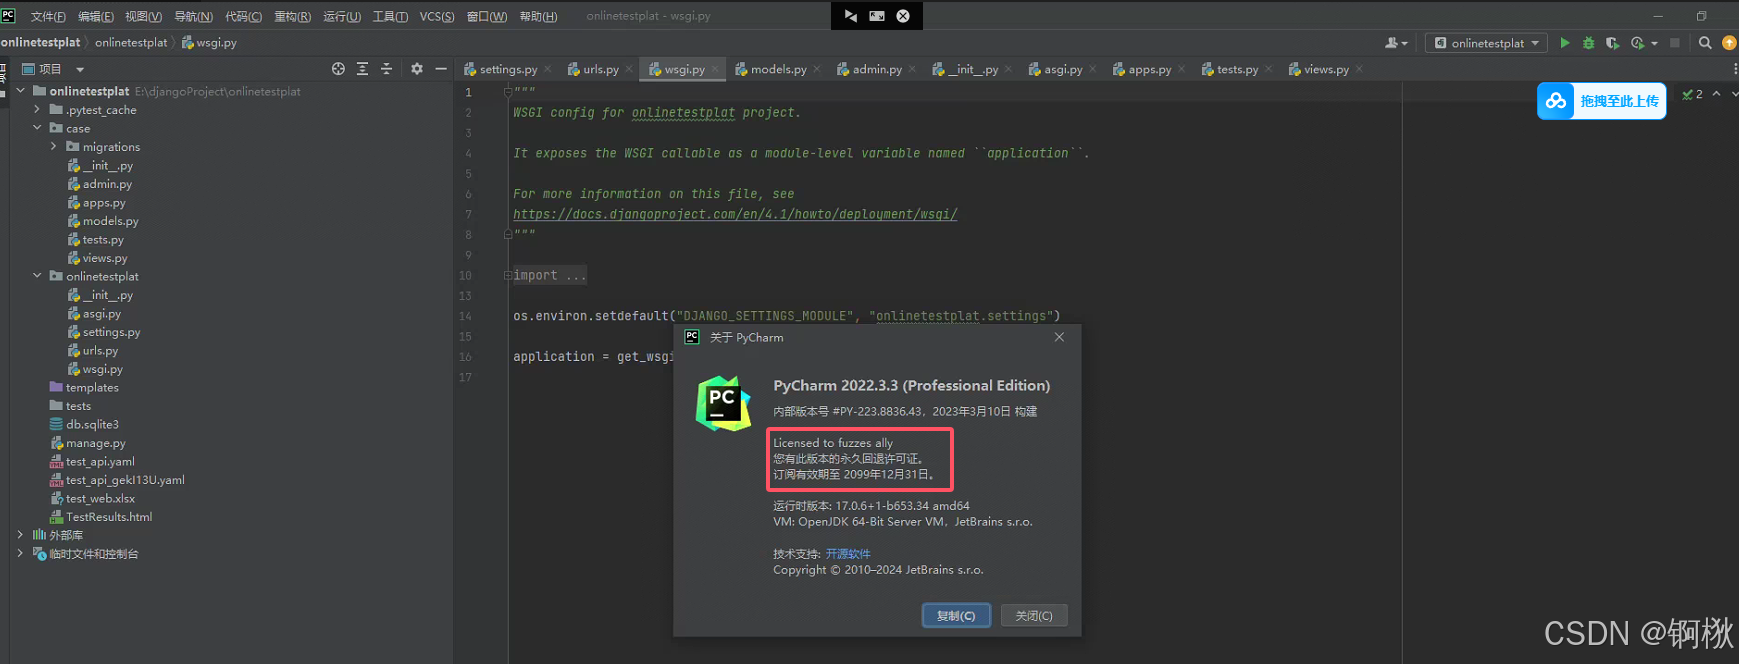1739x664 pixels.
Task: Run the onlinetestplat configuration with green play icon
Action: tap(1565, 43)
